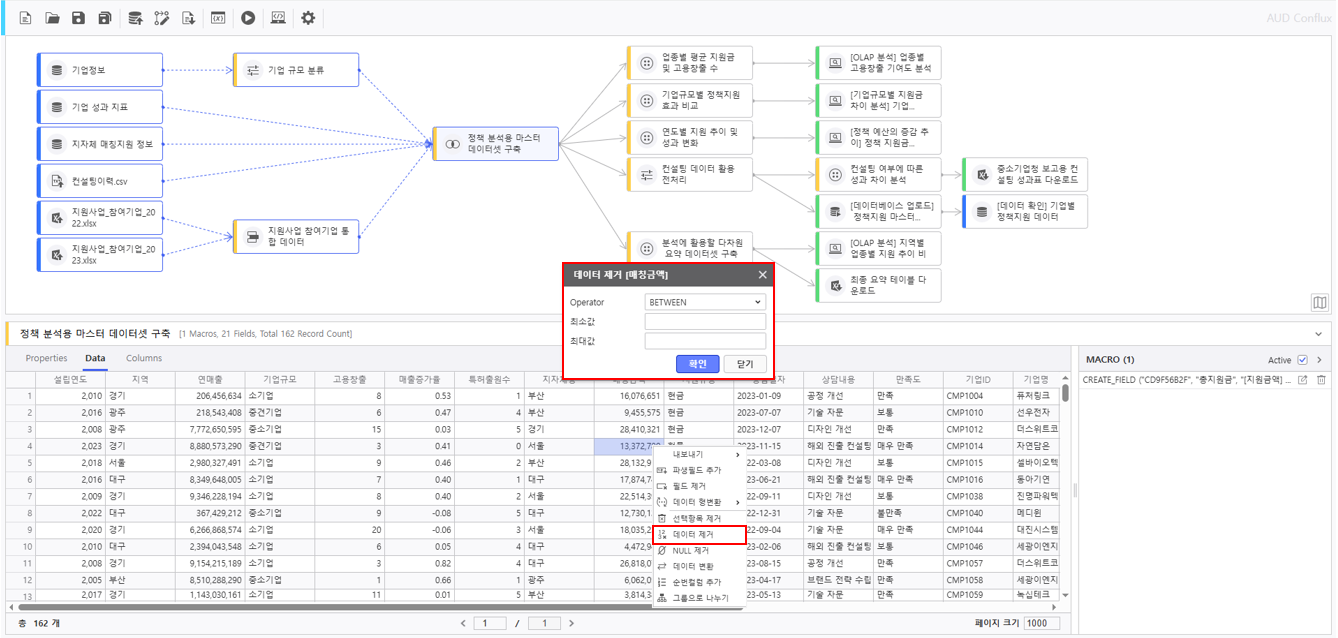
Task: Open settings via the gear icon
Action: coord(308,18)
